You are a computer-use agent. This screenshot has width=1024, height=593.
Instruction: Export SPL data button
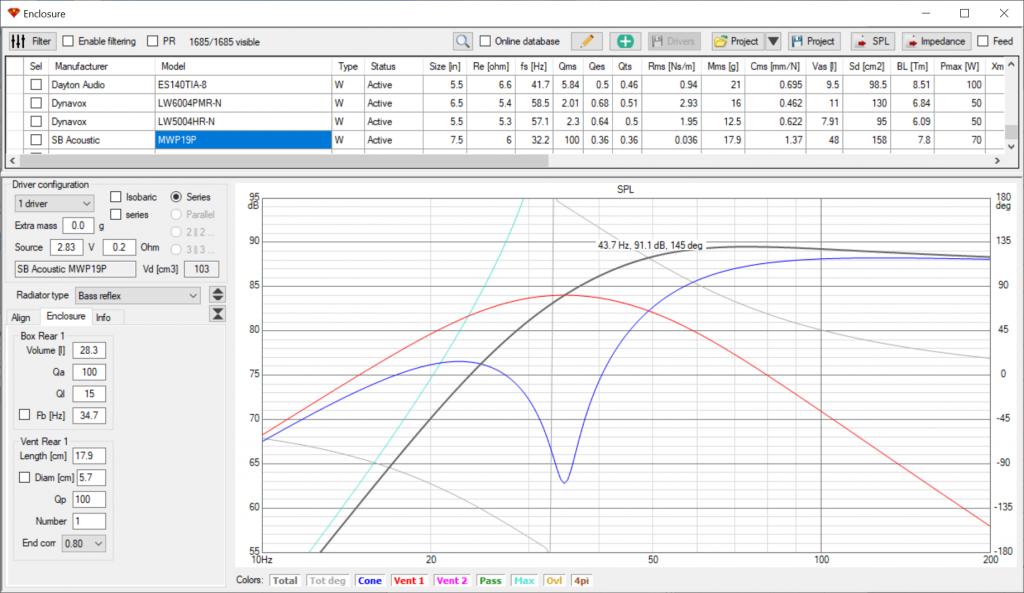click(872, 41)
